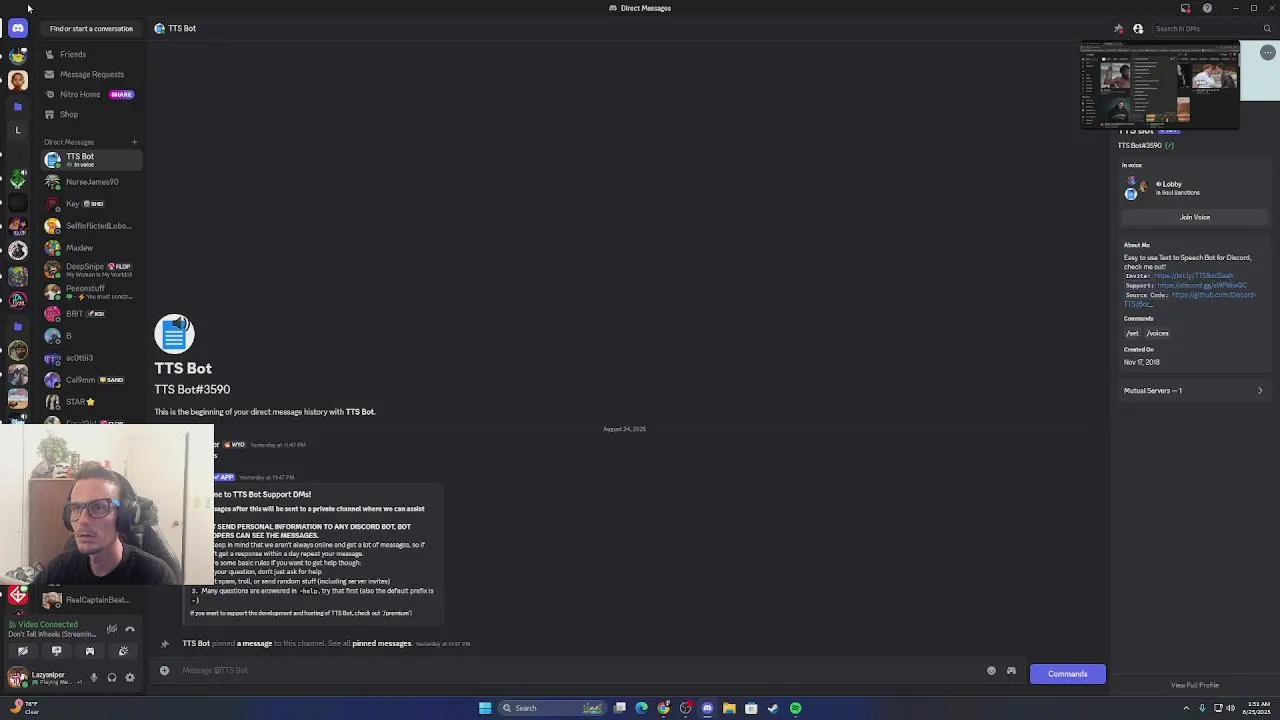Open the volume icon in system tray

click(1230, 708)
